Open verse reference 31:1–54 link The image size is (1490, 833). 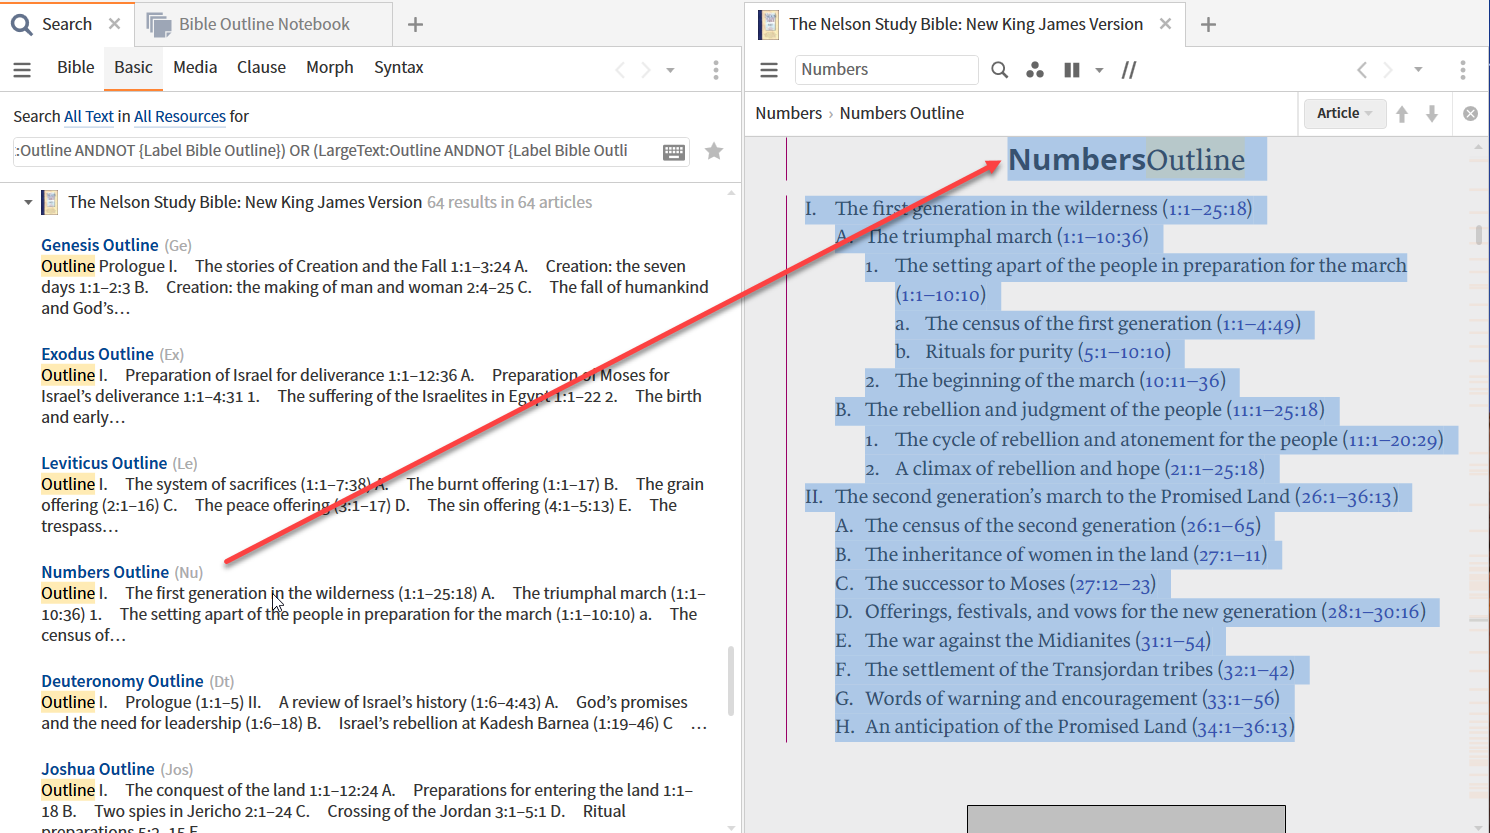coord(1173,640)
